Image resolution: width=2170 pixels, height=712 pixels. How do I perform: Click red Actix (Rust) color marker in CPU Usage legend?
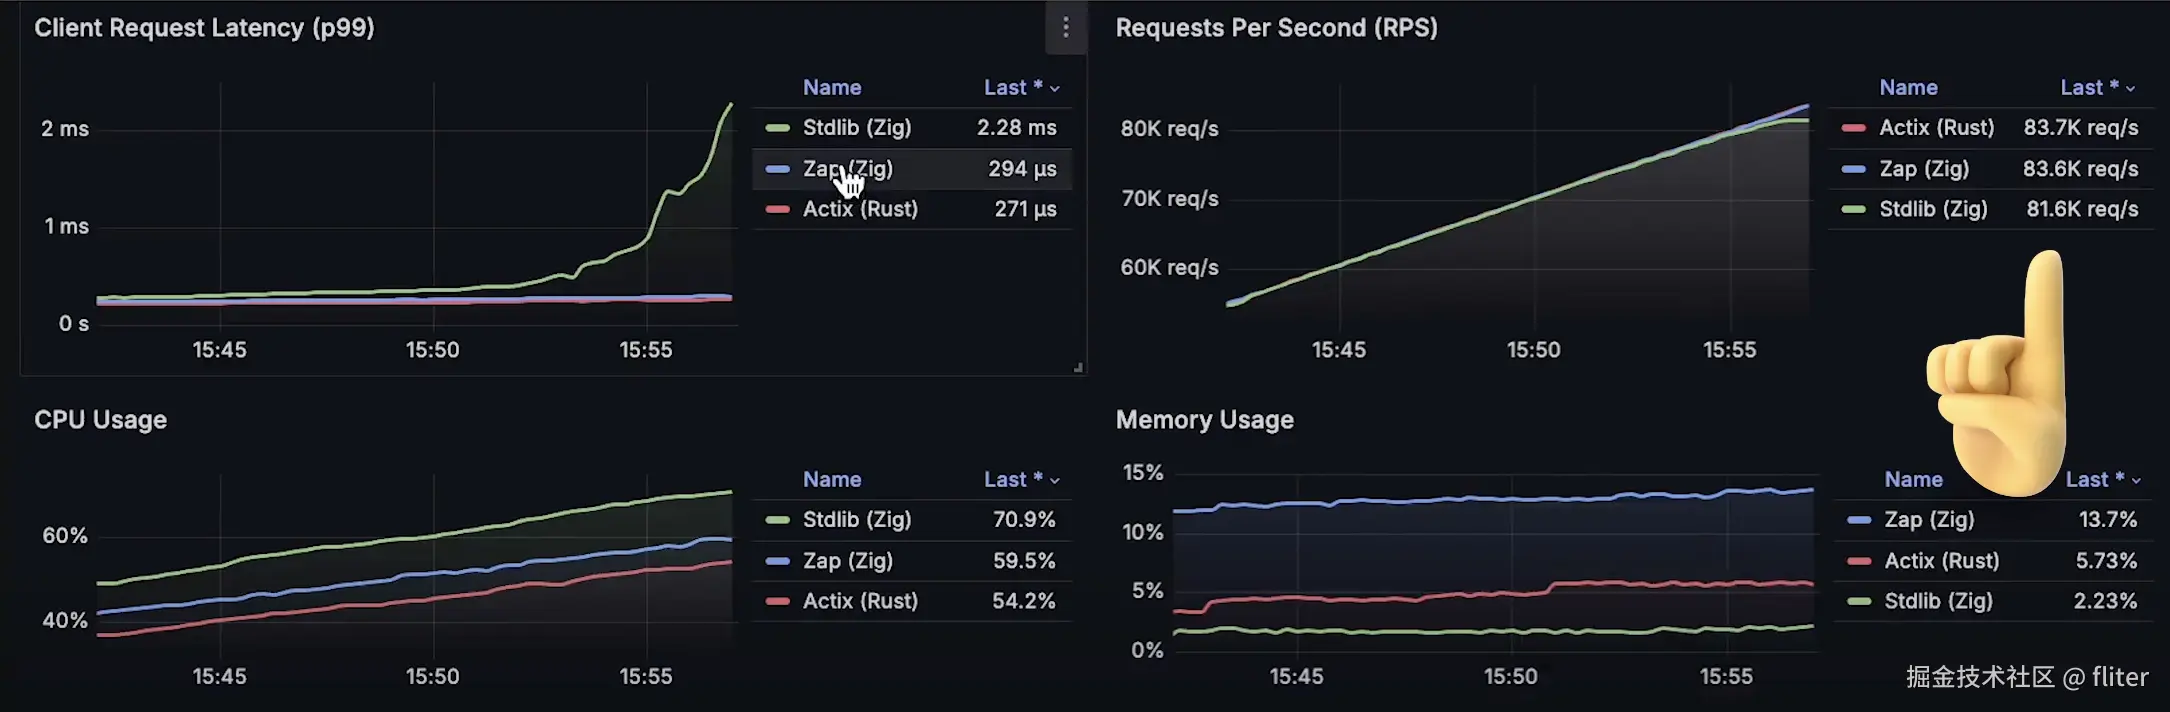tap(777, 601)
